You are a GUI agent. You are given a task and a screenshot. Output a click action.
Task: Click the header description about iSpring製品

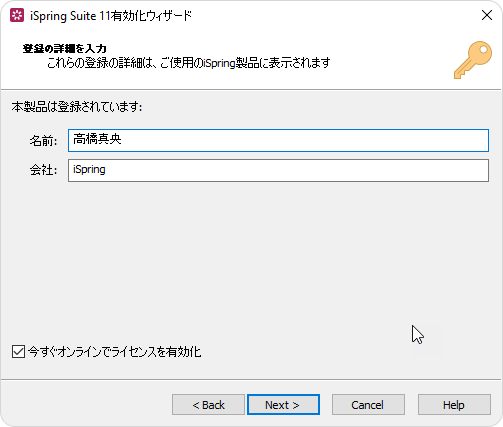coord(188,63)
